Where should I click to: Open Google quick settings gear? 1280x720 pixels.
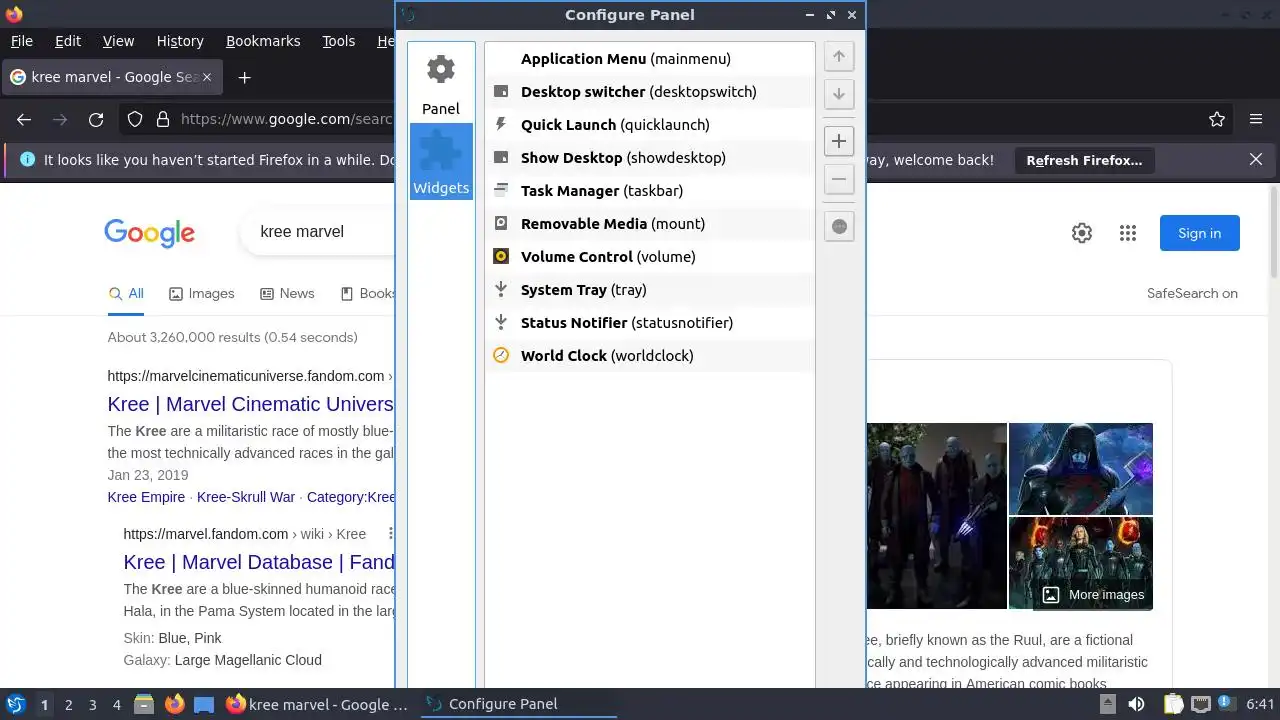coord(1082,233)
